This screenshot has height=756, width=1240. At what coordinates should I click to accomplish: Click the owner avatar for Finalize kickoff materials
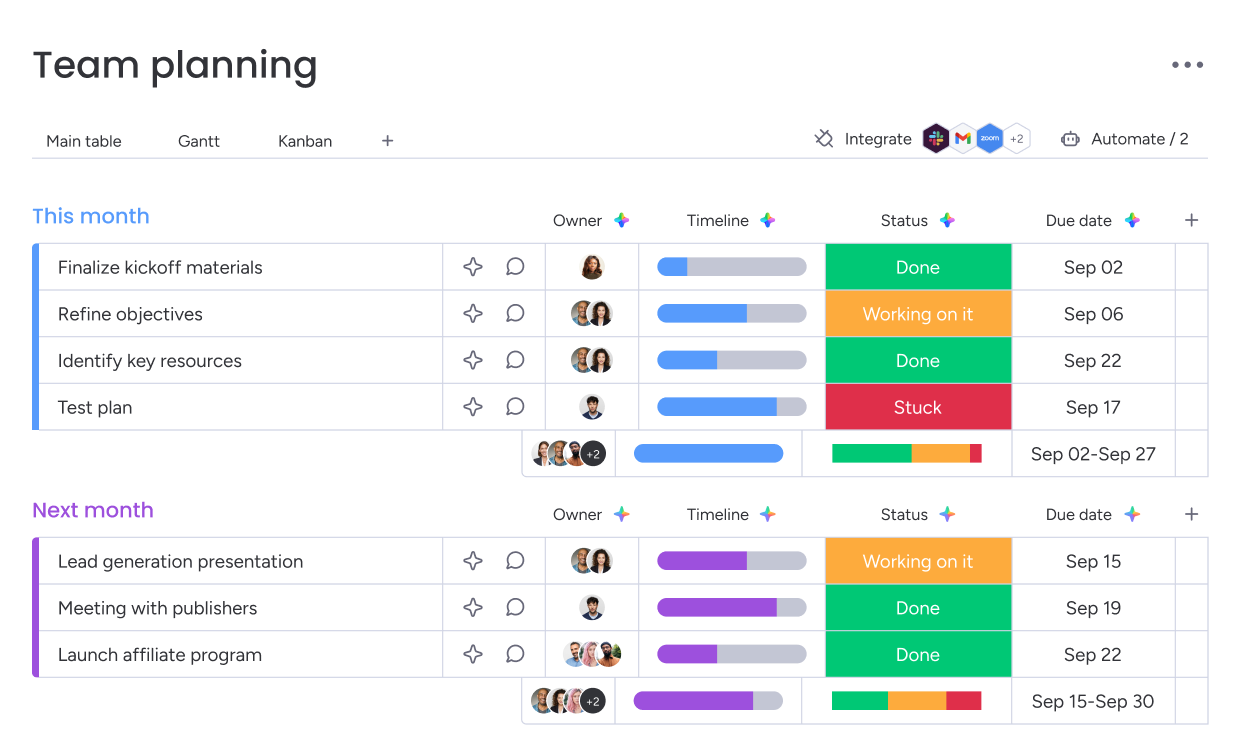click(592, 267)
